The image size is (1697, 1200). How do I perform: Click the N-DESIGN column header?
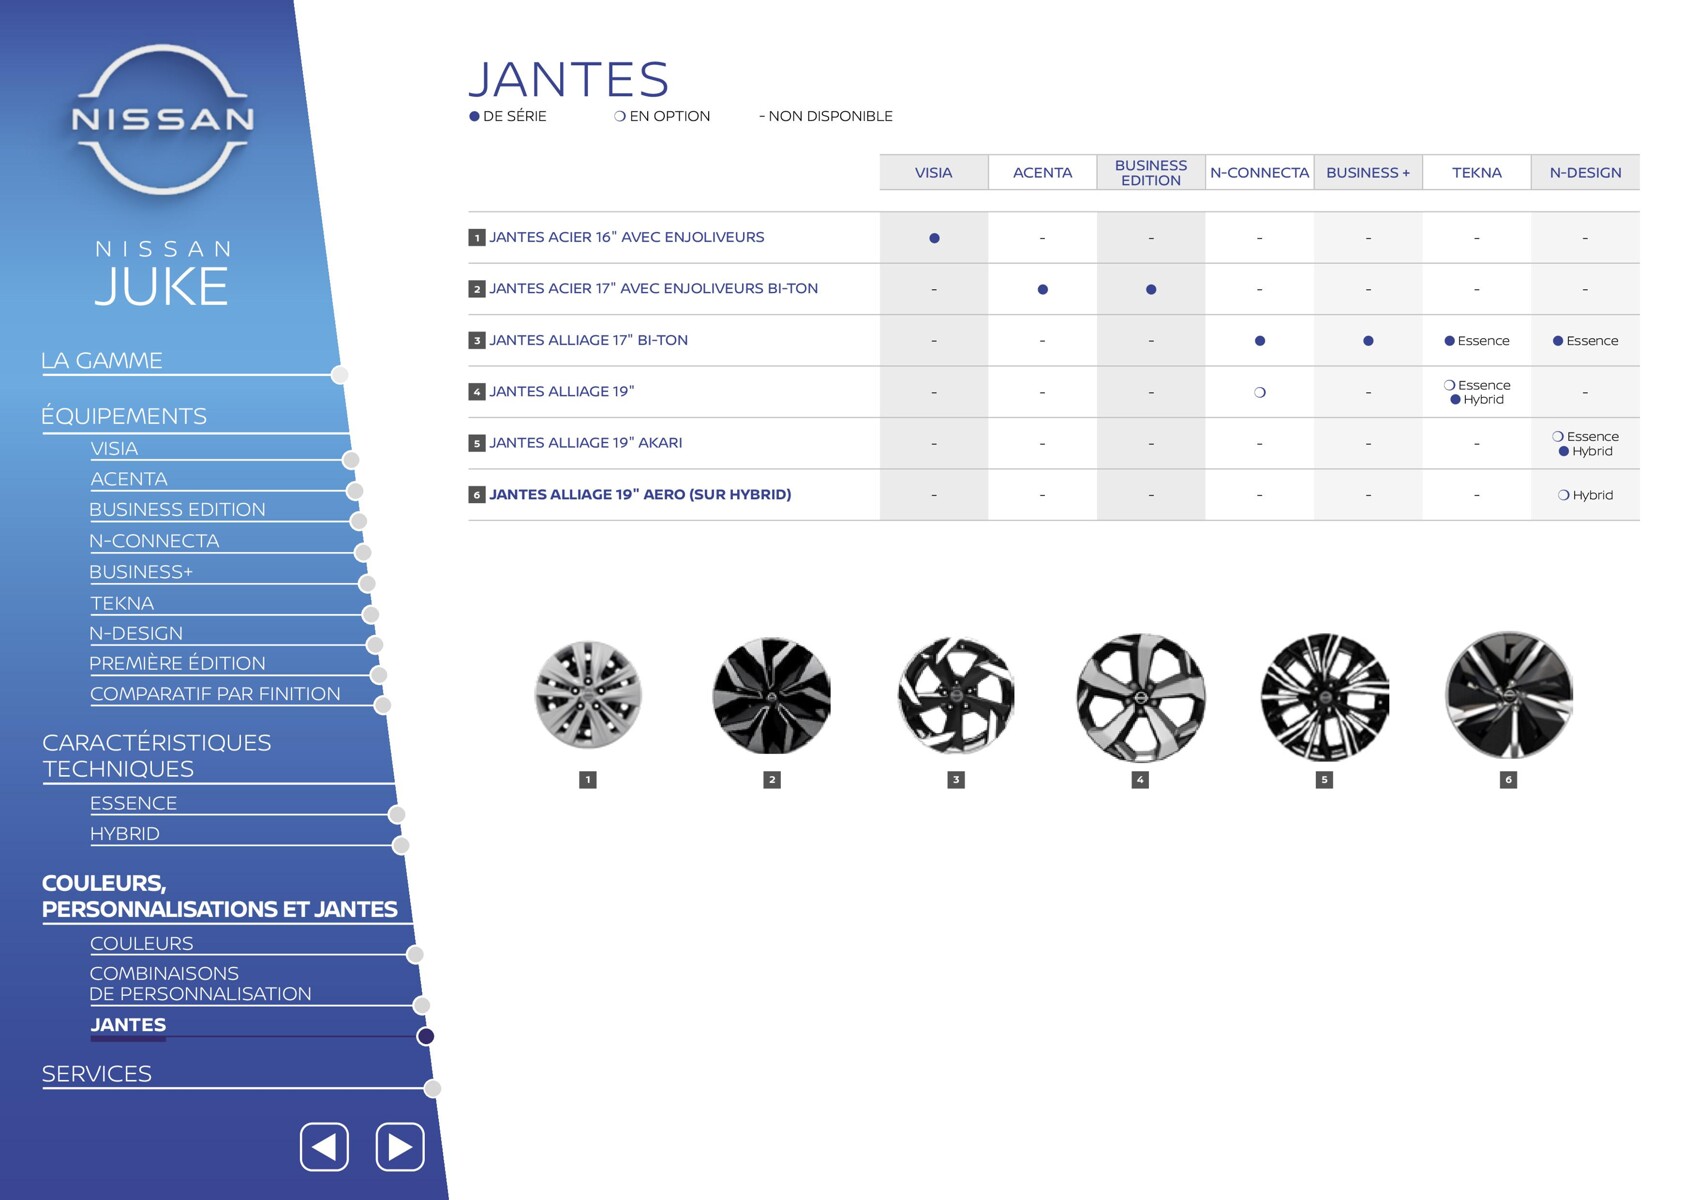point(1586,172)
